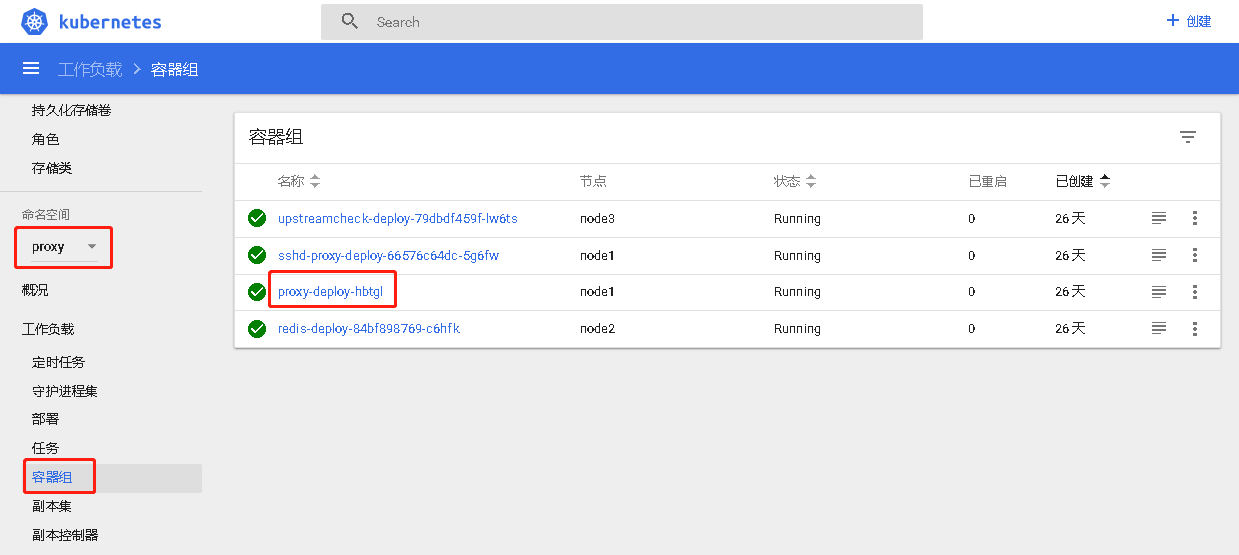Select 副本集 in the sidebar
Viewport: 1239px width, 555px height.
pos(52,506)
